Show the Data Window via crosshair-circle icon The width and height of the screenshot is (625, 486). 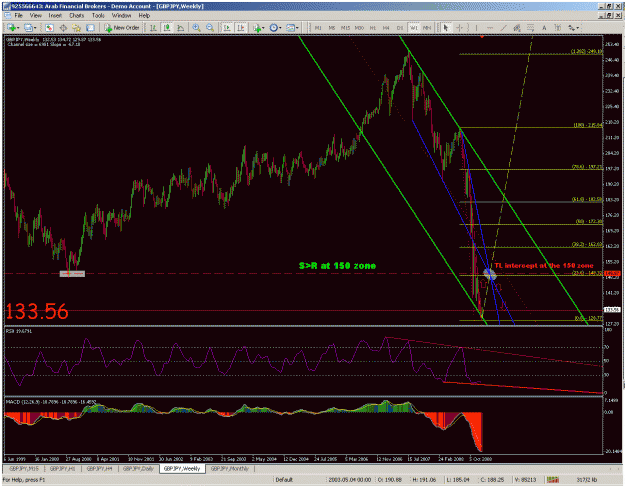click(x=63, y=28)
